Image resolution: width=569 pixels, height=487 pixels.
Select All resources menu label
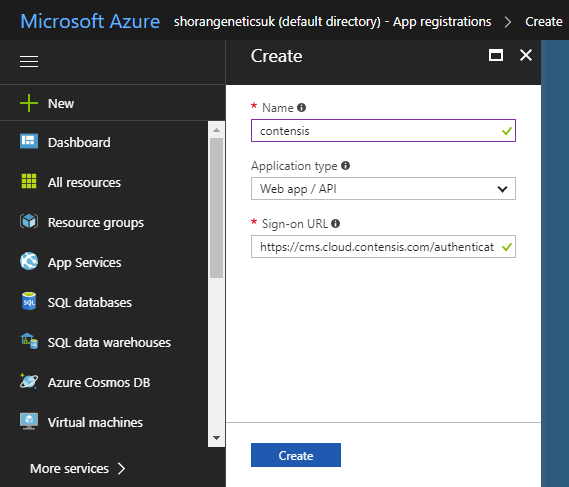coord(84,183)
